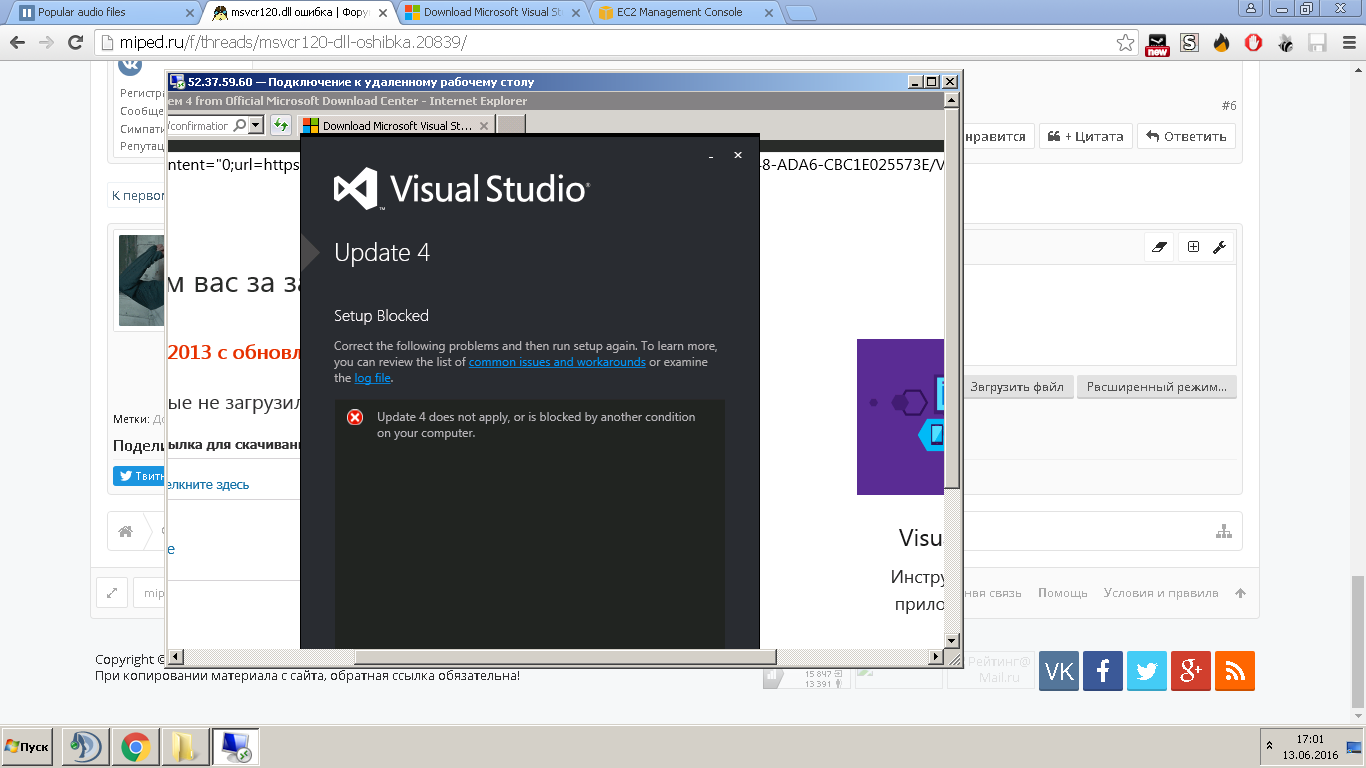Click the floppy disk save extension icon

pyautogui.click(x=1318, y=43)
